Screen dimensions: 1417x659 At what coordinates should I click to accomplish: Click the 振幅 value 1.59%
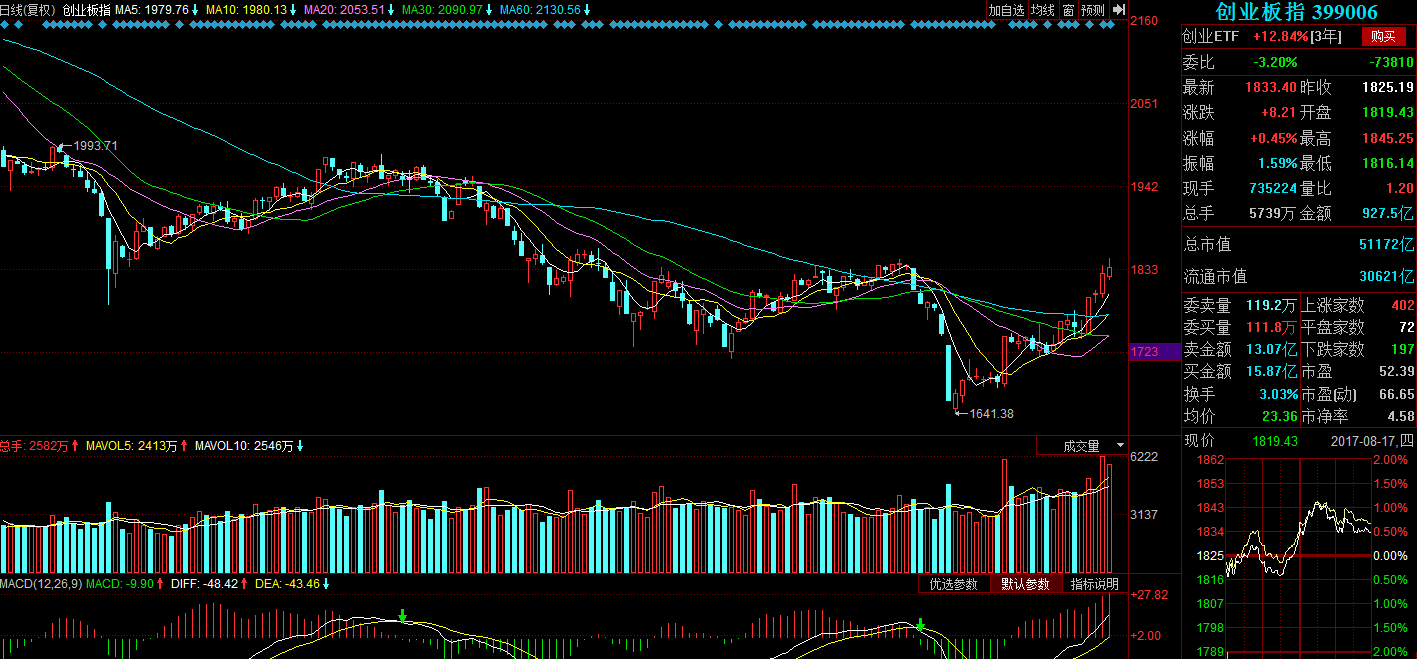pos(1277,163)
